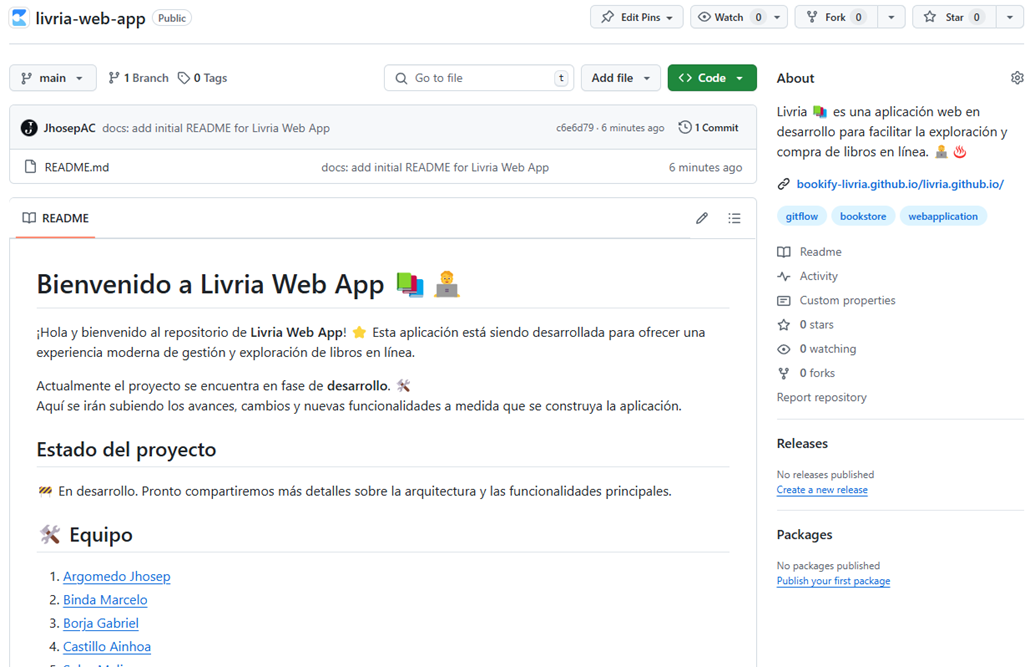This screenshot has height=667, width=1035.
Task: Select the README tab
Action: tap(55, 218)
